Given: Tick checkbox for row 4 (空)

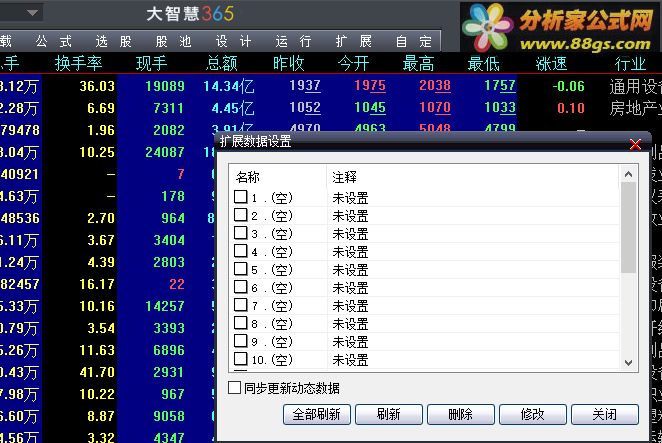Looking at the screenshot, I should click(241, 251).
